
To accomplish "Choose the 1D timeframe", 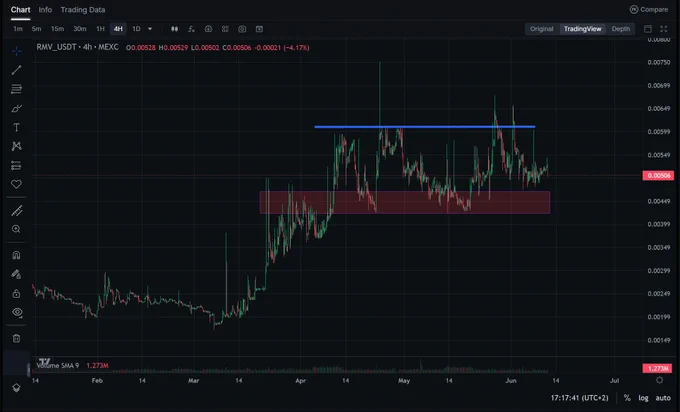I will [136, 29].
